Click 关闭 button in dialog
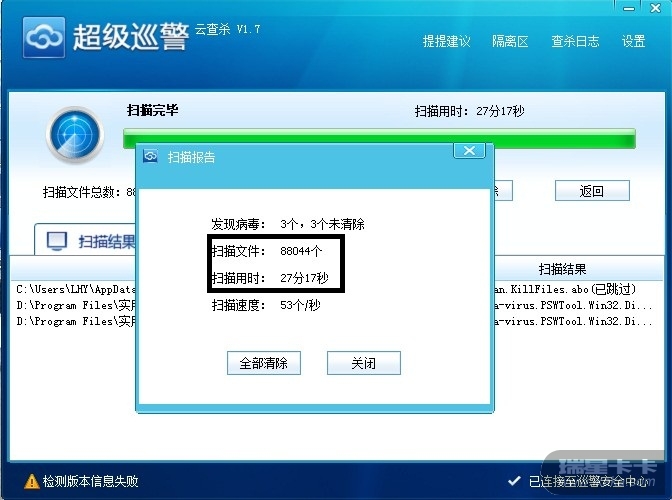672x500 pixels. pyautogui.click(x=364, y=363)
